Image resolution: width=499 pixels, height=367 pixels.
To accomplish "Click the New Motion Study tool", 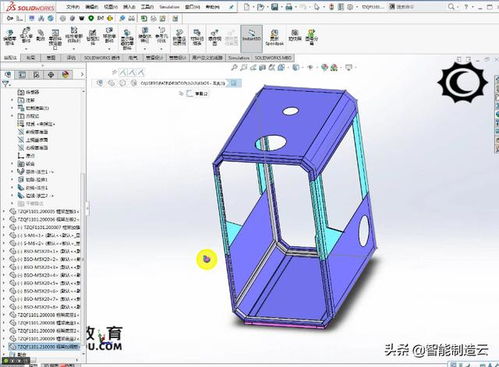I will click(179, 37).
